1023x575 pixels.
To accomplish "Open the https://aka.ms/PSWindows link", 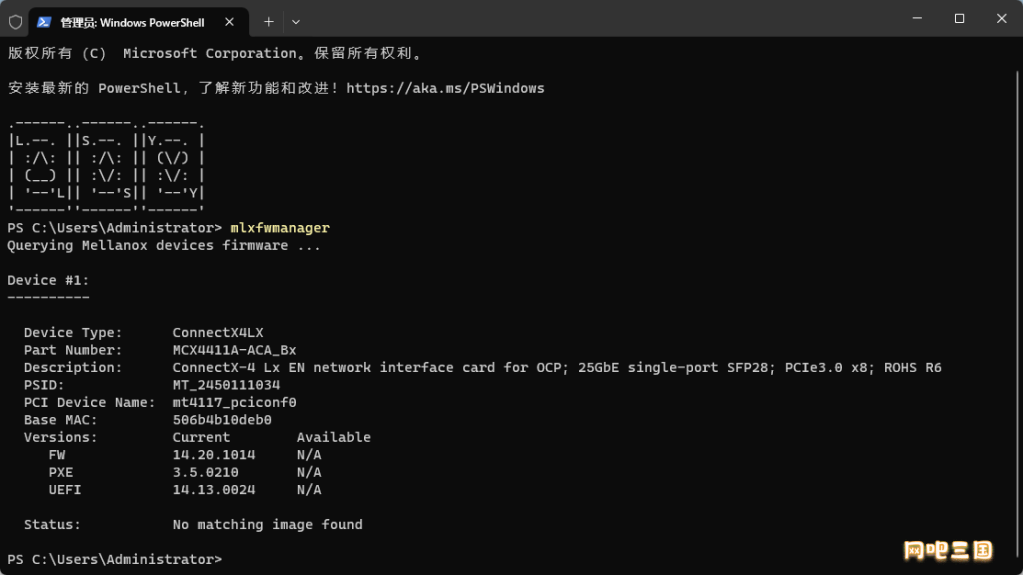I will [x=445, y=88].
